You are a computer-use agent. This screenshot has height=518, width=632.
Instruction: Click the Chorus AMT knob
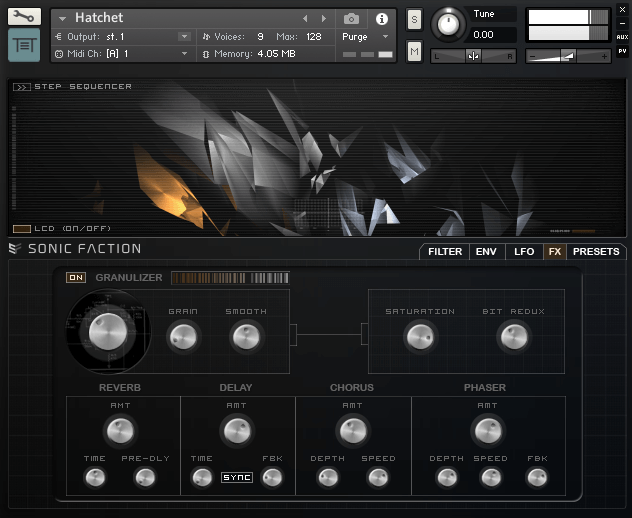click(353, 431)
